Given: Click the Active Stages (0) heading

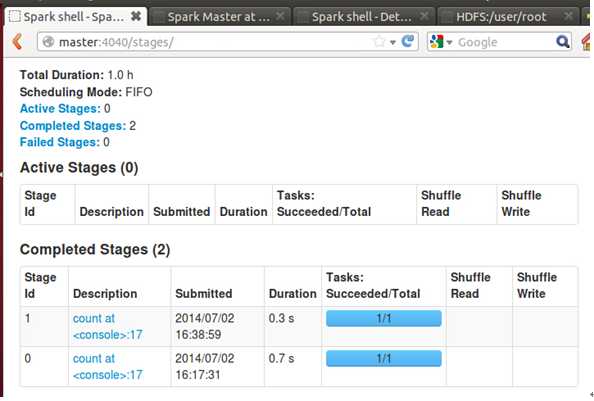Looking at the screenshot, I should [79, 167].
